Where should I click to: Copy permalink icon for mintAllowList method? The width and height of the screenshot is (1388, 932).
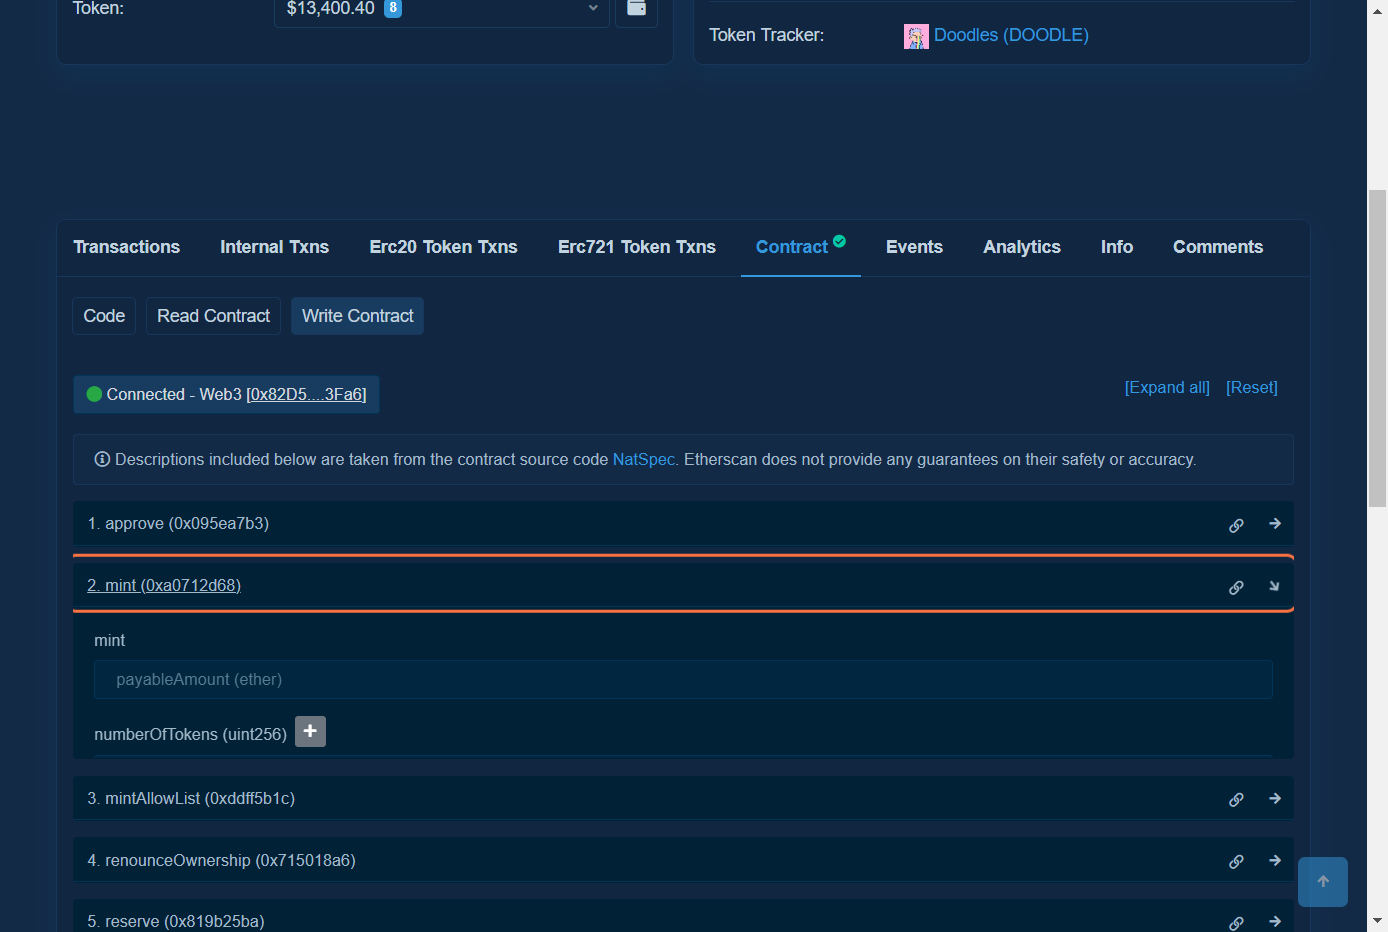coord(1236,799)
